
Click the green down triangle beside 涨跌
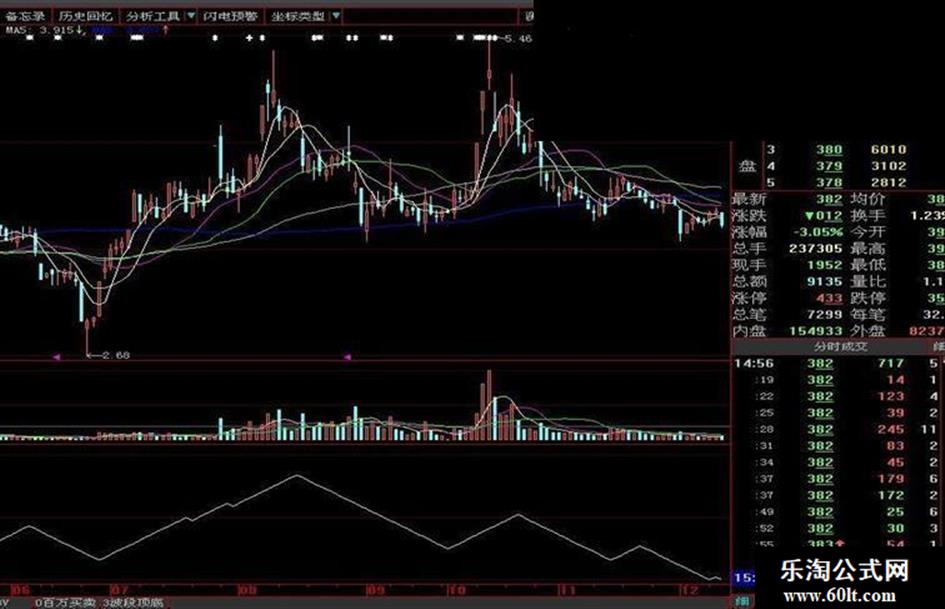(809, 216)
